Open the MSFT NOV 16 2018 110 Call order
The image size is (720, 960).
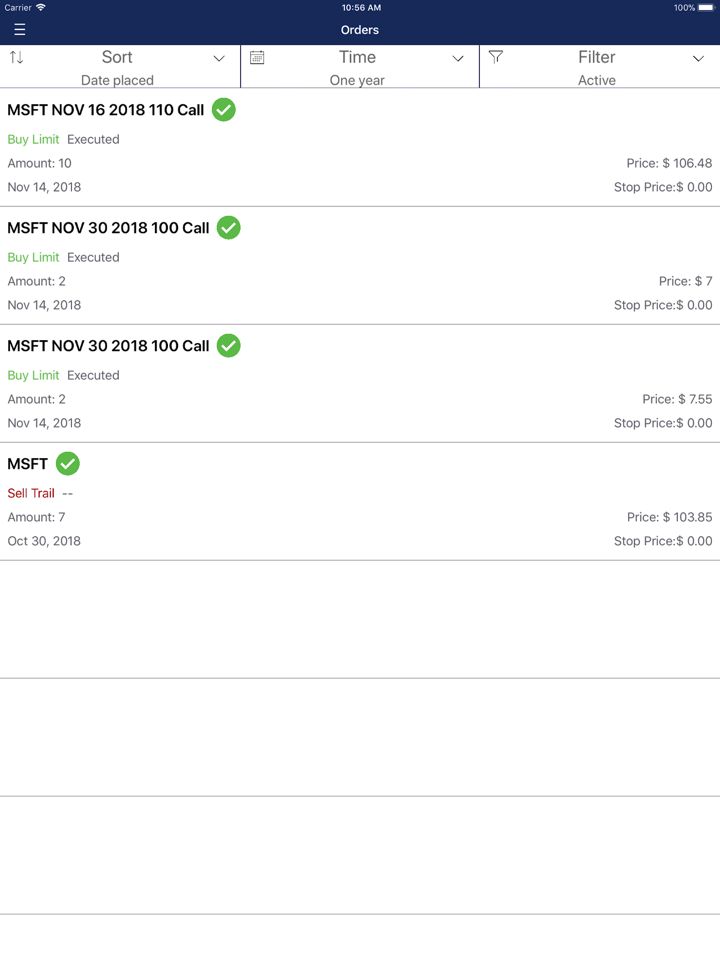105,110
